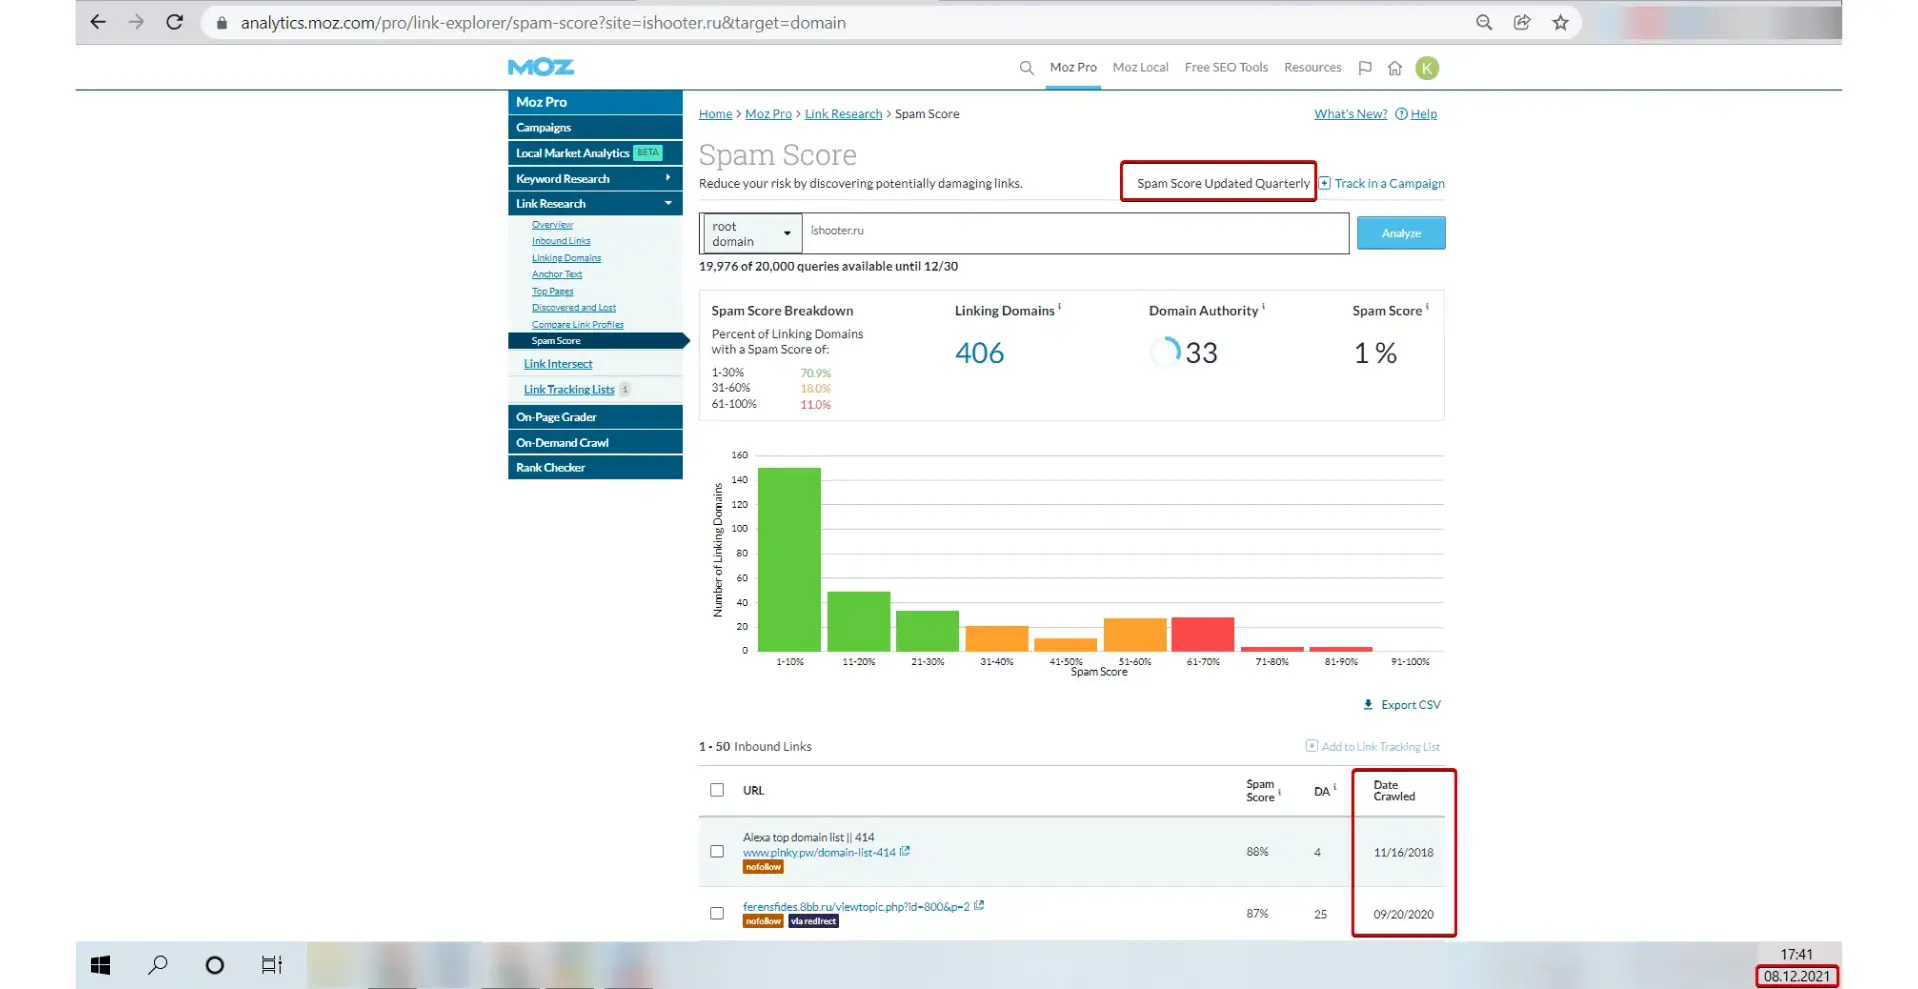Open Link Intersect in sidebar
Screen dimensions: 1918x989
point(558,364)
